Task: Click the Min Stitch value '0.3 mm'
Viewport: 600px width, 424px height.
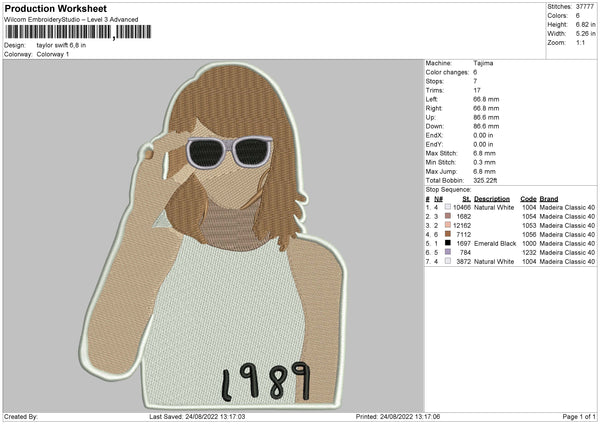Action: click(x=484, y=162)
